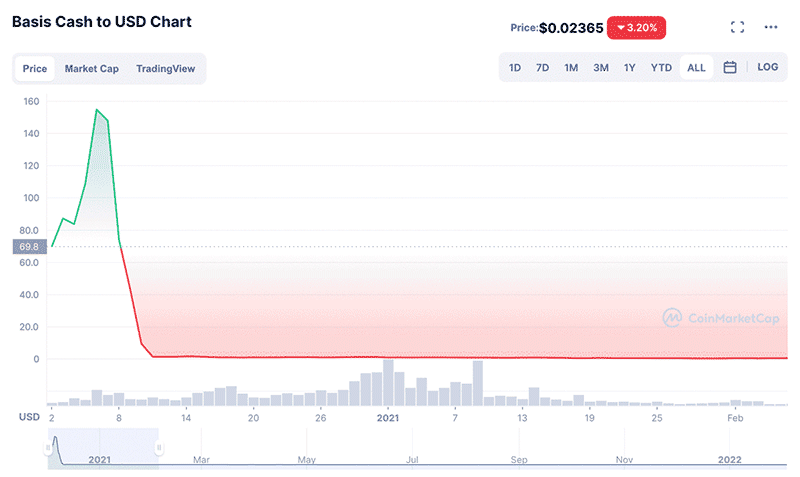This screenshot has width=800, height=477.
Task: Grab the left handle of range navigator
Action: (x=48, y=447)
